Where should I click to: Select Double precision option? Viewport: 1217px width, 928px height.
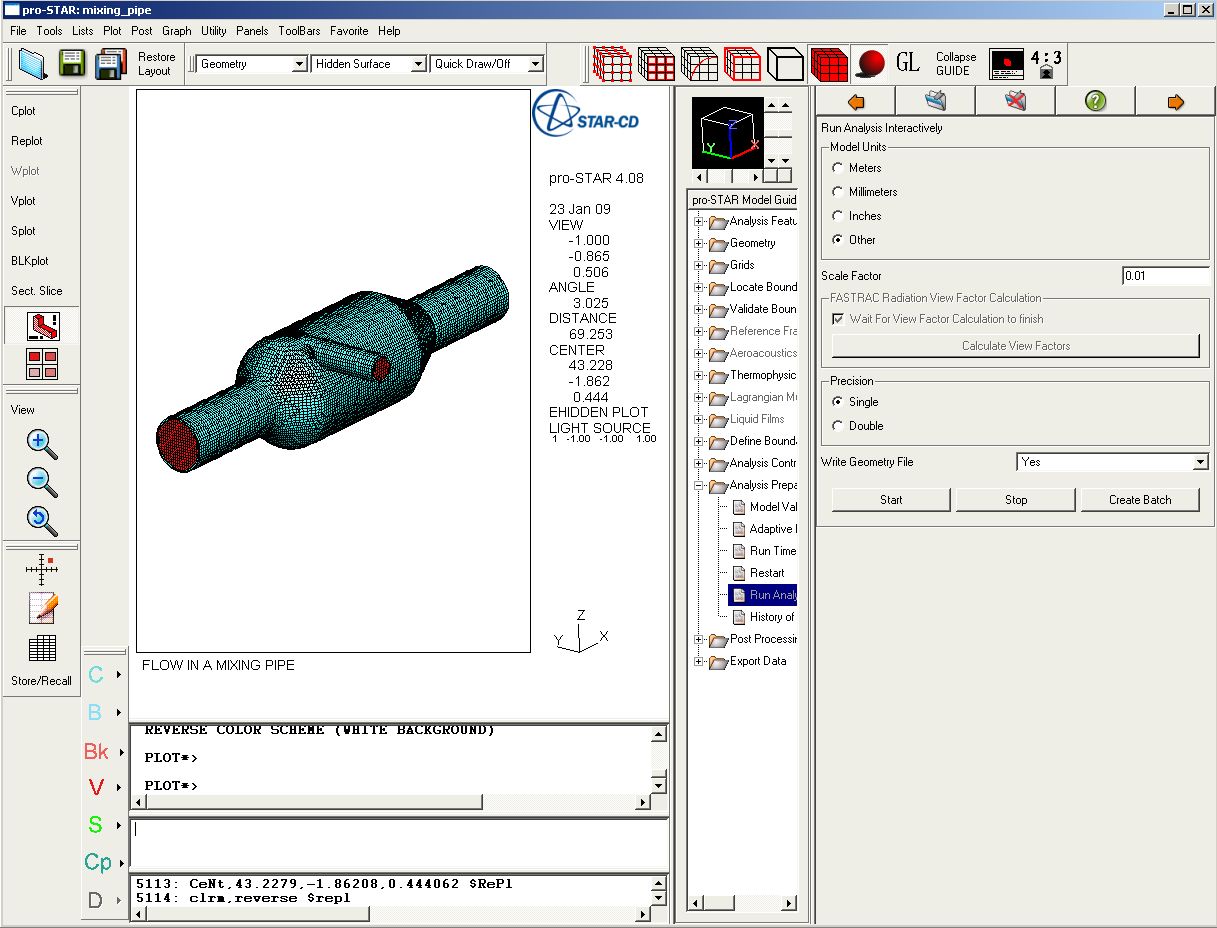click(838, 426)
